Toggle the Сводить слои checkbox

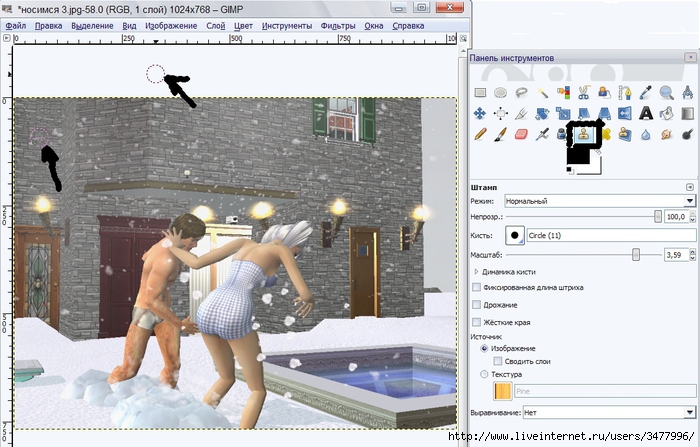click(x=497, y=361)
